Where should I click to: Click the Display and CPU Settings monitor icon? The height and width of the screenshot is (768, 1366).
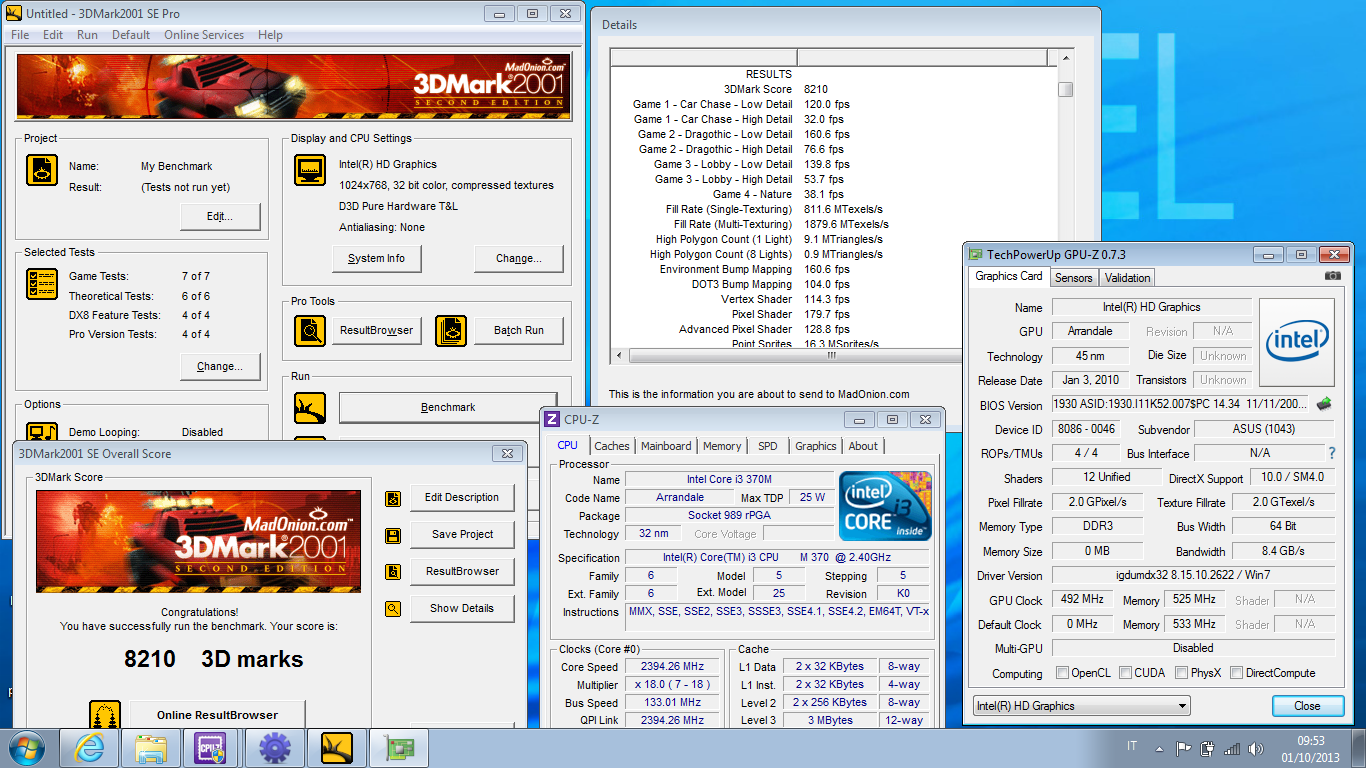point(310,170)
